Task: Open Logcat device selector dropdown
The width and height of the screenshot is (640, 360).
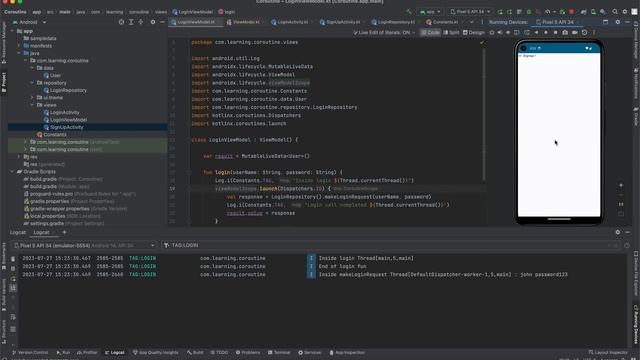Action: click(84, 245)
